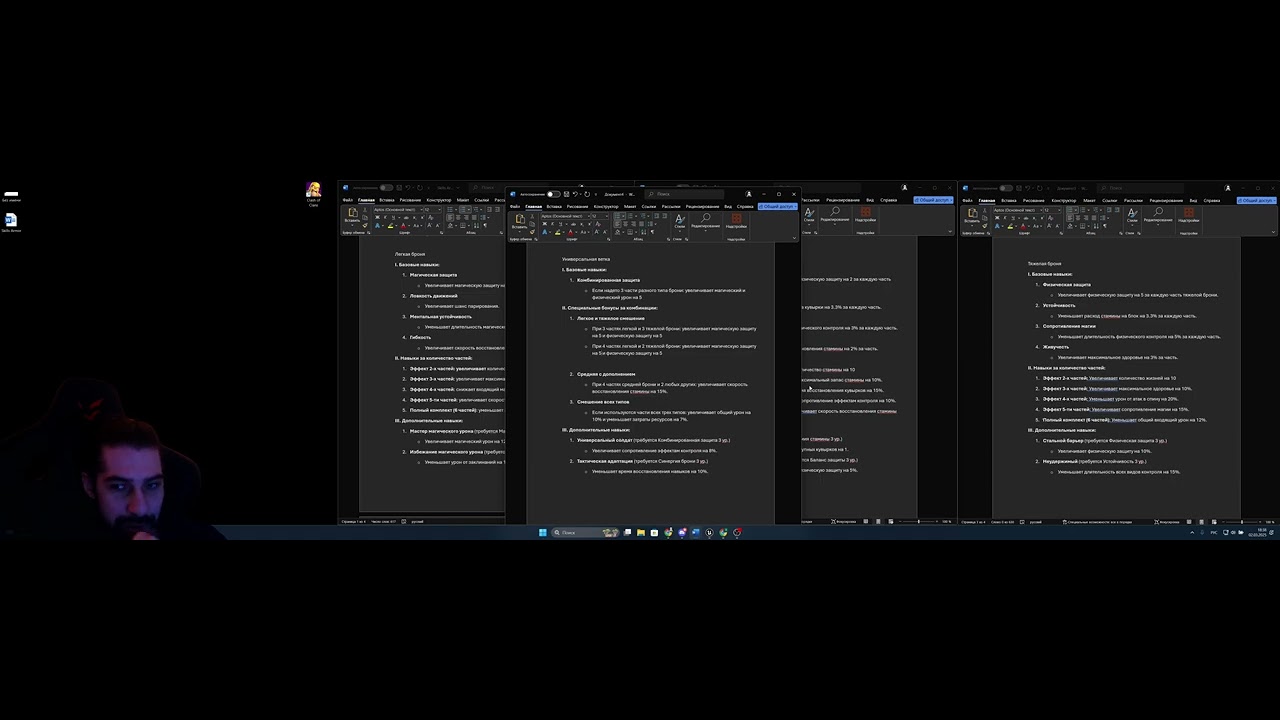Collapse the ribbon in front Word window
The image size is (1280, 720).
(x=794, y=238)
